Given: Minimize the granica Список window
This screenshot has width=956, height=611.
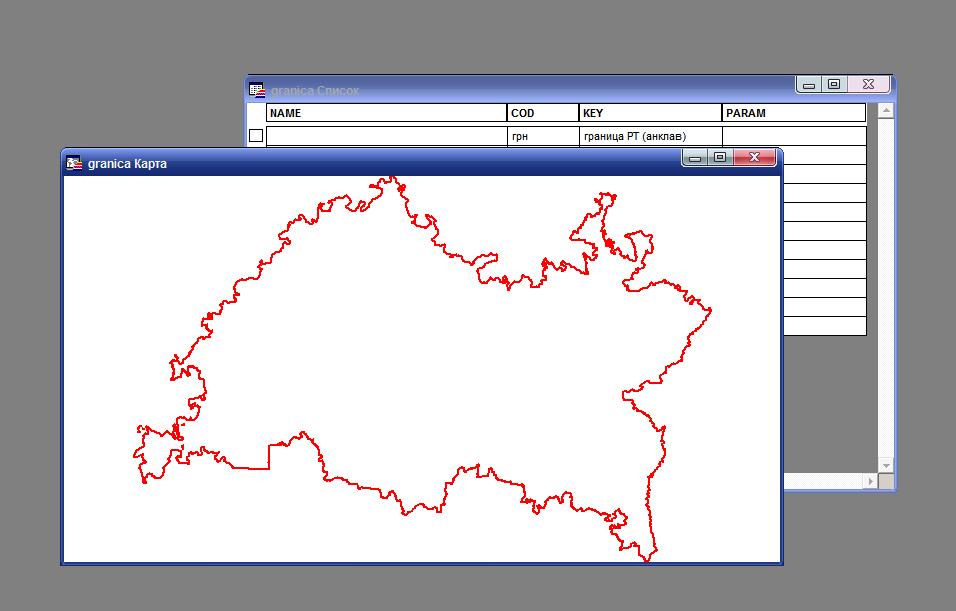Looking at the screenshot, I should pos(809,84).
